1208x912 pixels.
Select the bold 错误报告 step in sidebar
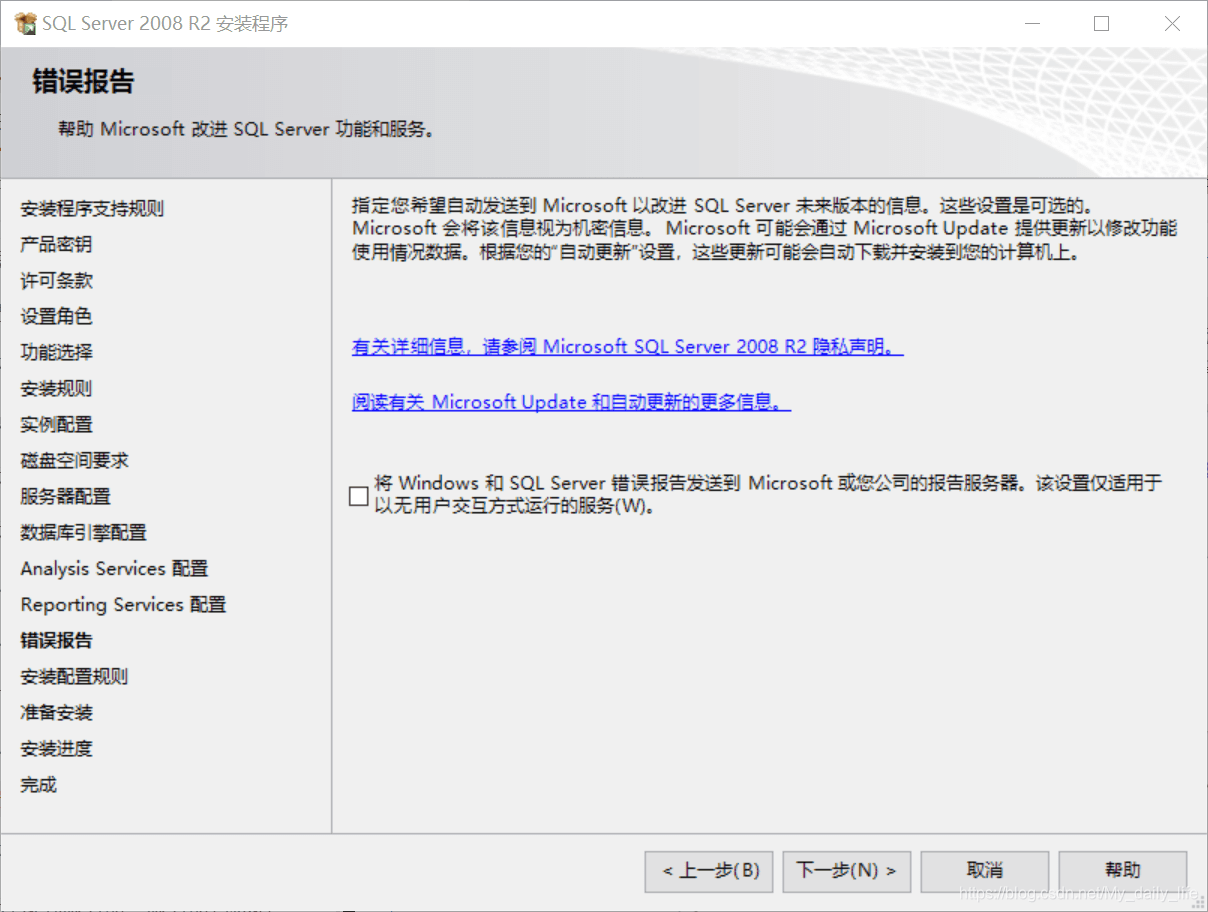(x=56, y=641)
